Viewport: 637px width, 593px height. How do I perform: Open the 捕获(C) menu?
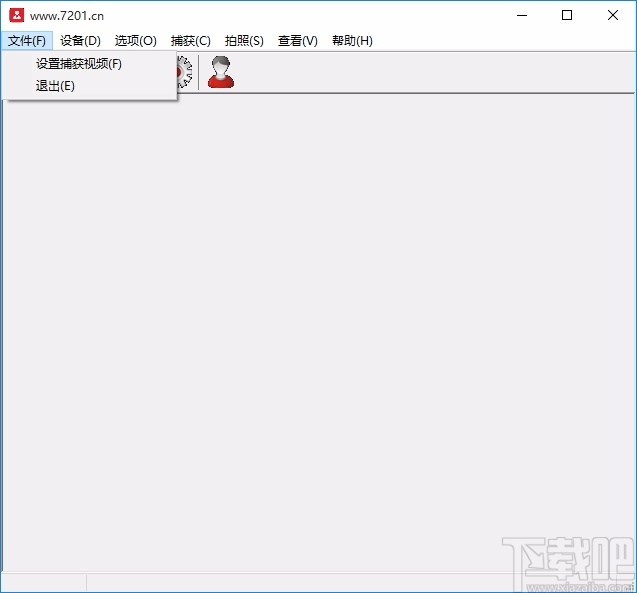click(191, 41)
